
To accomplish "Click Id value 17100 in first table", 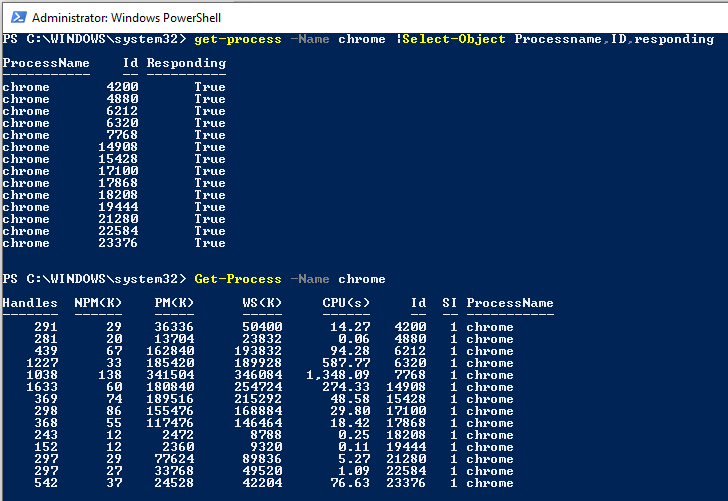I will tap(118, 171).
